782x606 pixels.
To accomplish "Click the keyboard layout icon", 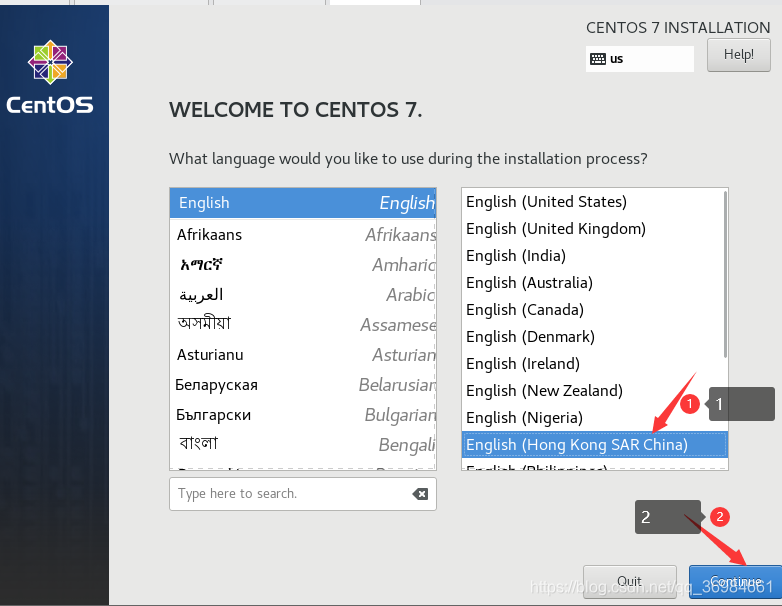I will (597, 59).
